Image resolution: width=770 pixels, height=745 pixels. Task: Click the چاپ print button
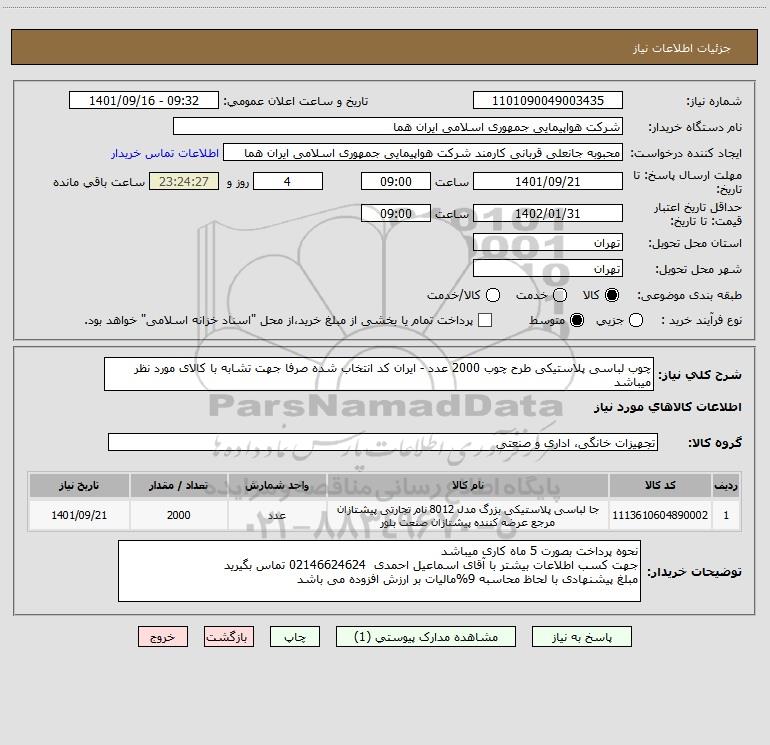[x=295, y=637]
